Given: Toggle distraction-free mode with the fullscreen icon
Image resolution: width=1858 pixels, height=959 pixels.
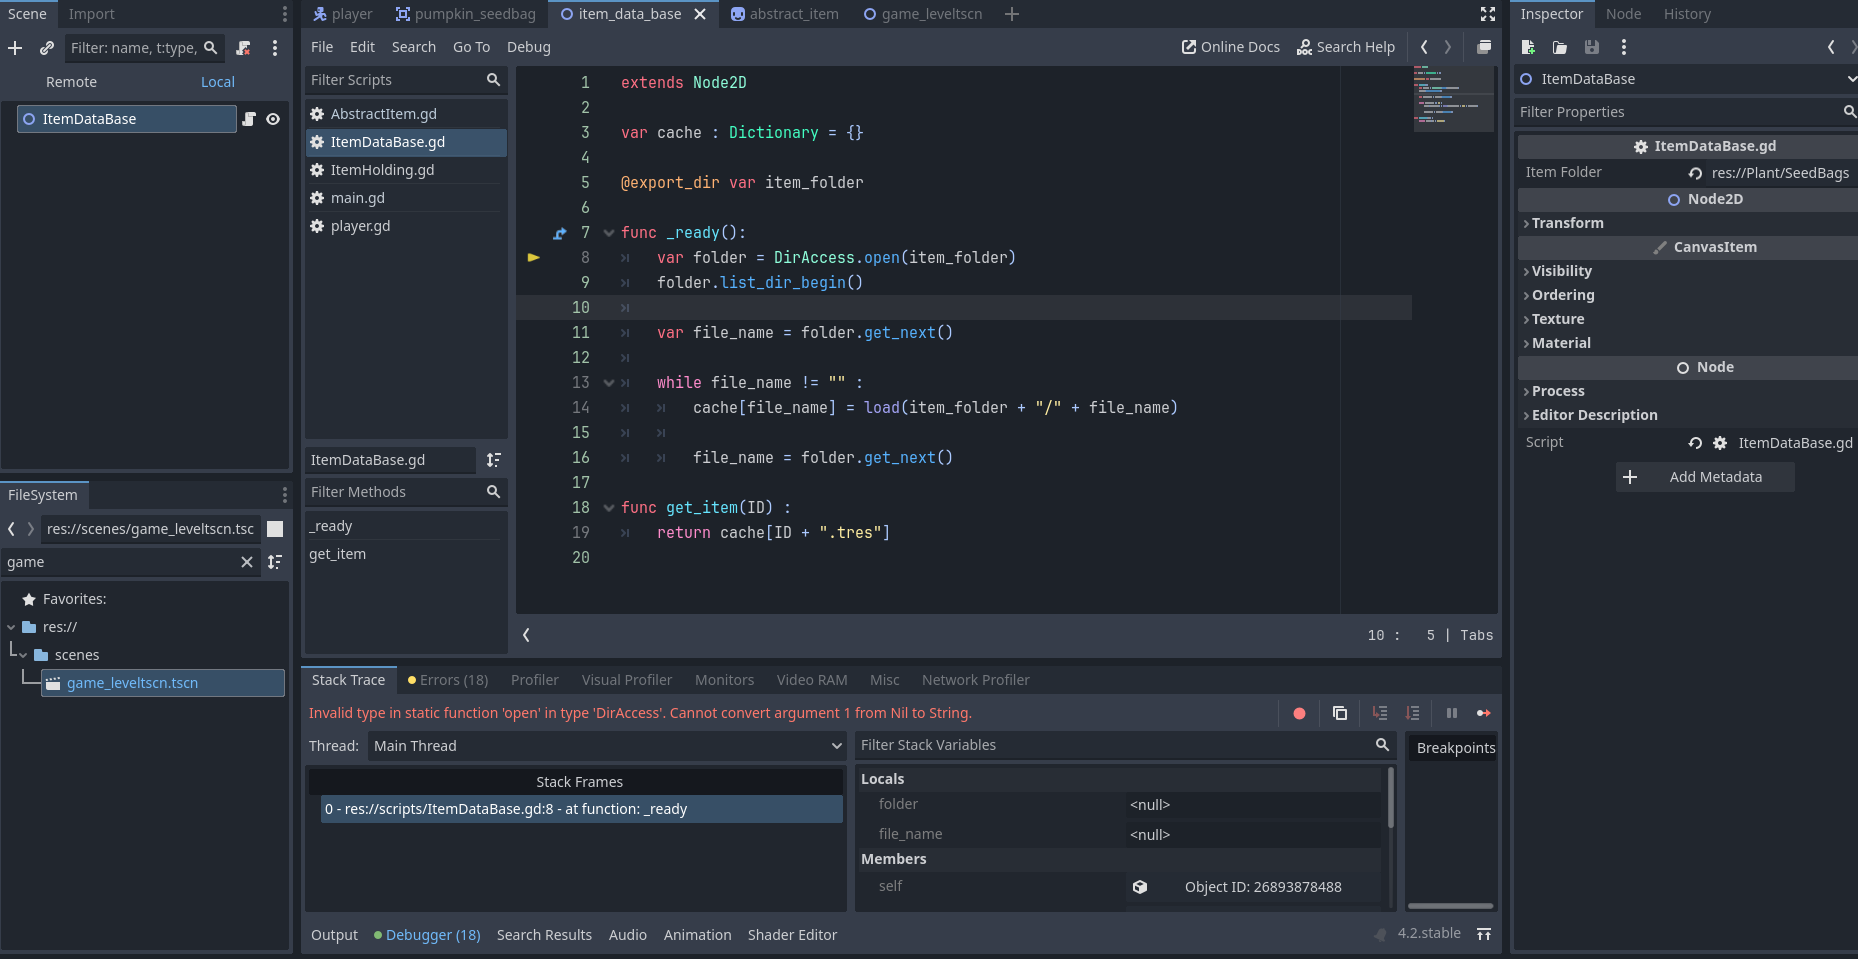Looking at the screenshot, I should coord(1488,14).
